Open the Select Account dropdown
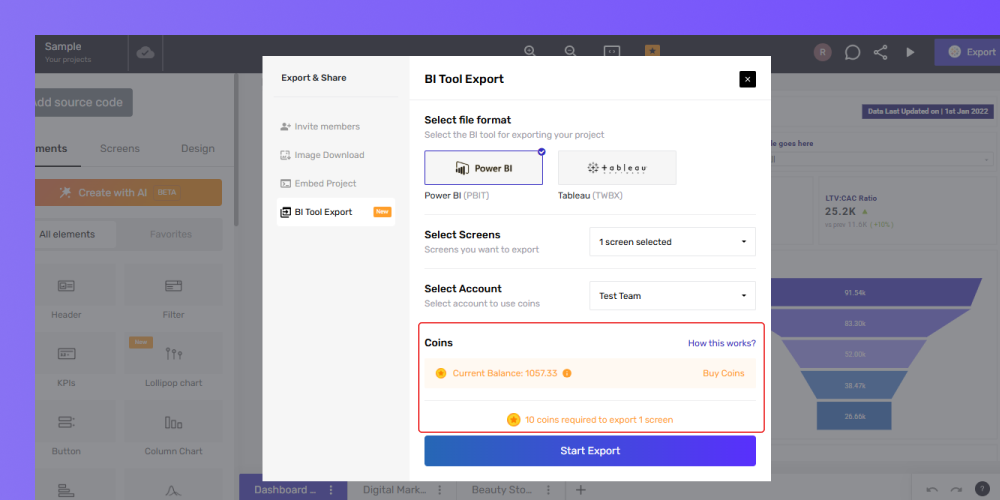The image size is (1000, 500). pyautogui.click(x=672, y=296)
